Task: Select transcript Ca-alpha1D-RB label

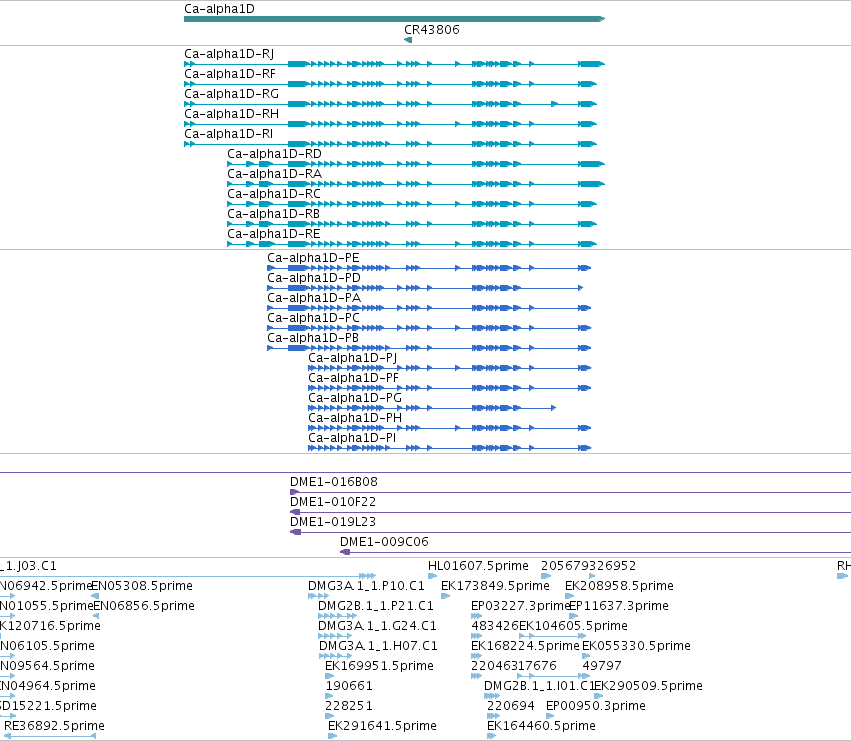Action: (x=273, y=214)
